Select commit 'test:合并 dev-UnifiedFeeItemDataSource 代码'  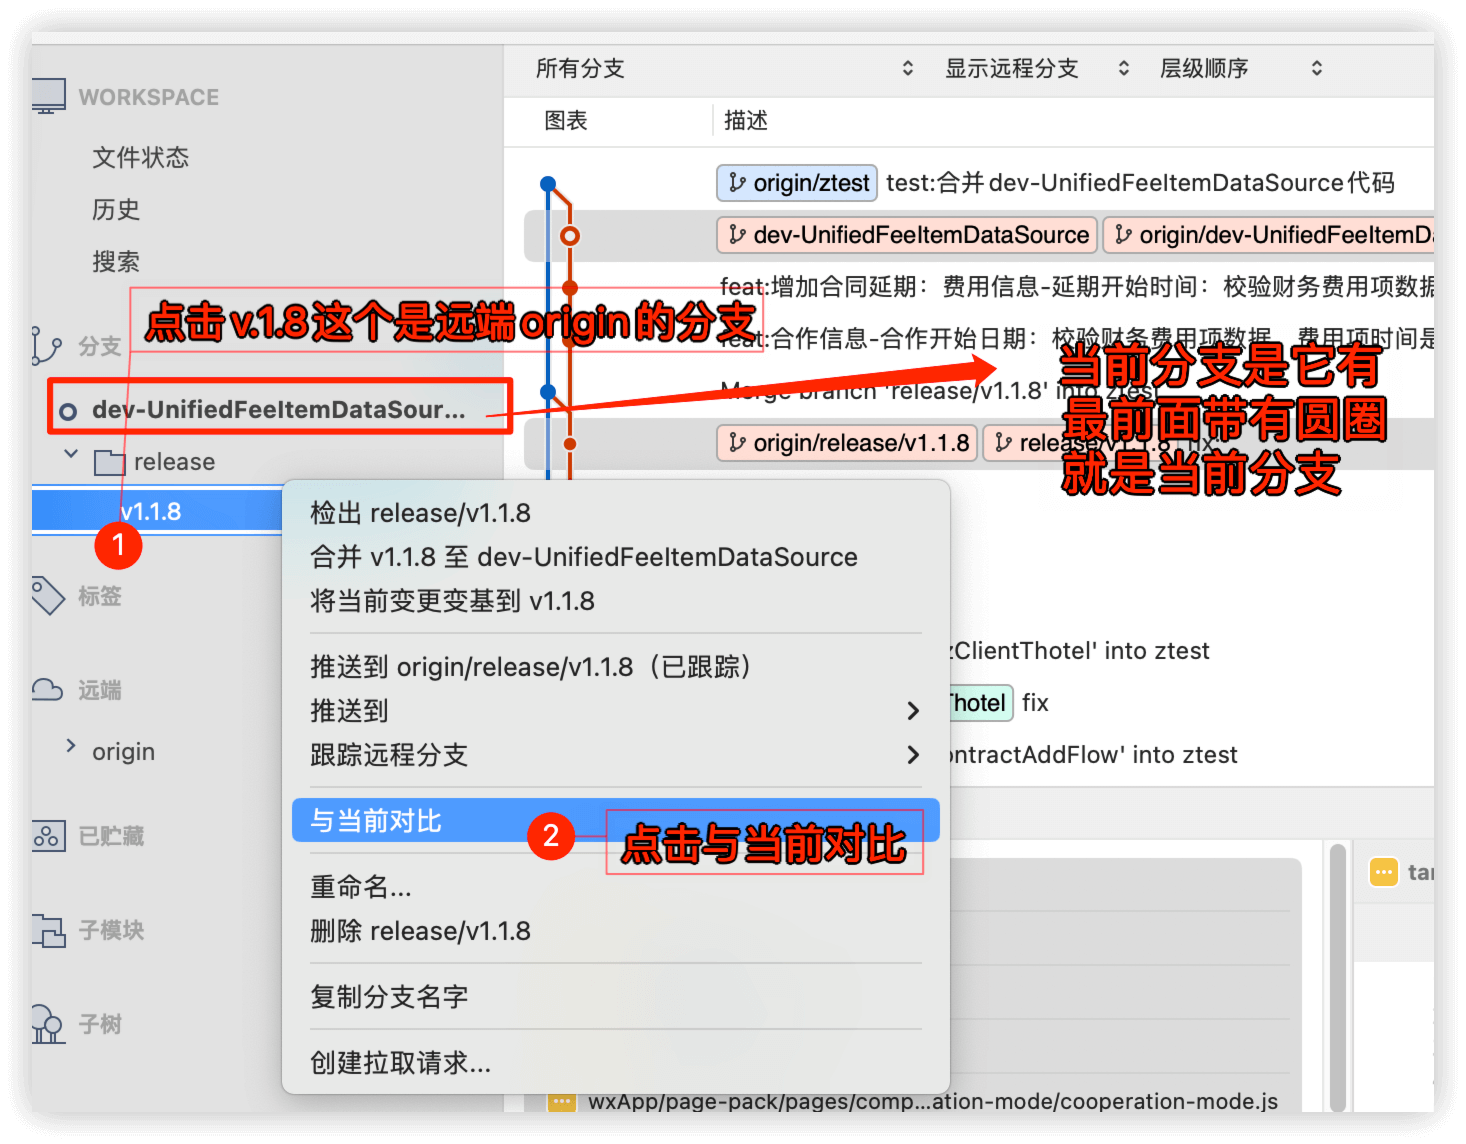point(1140,183)
